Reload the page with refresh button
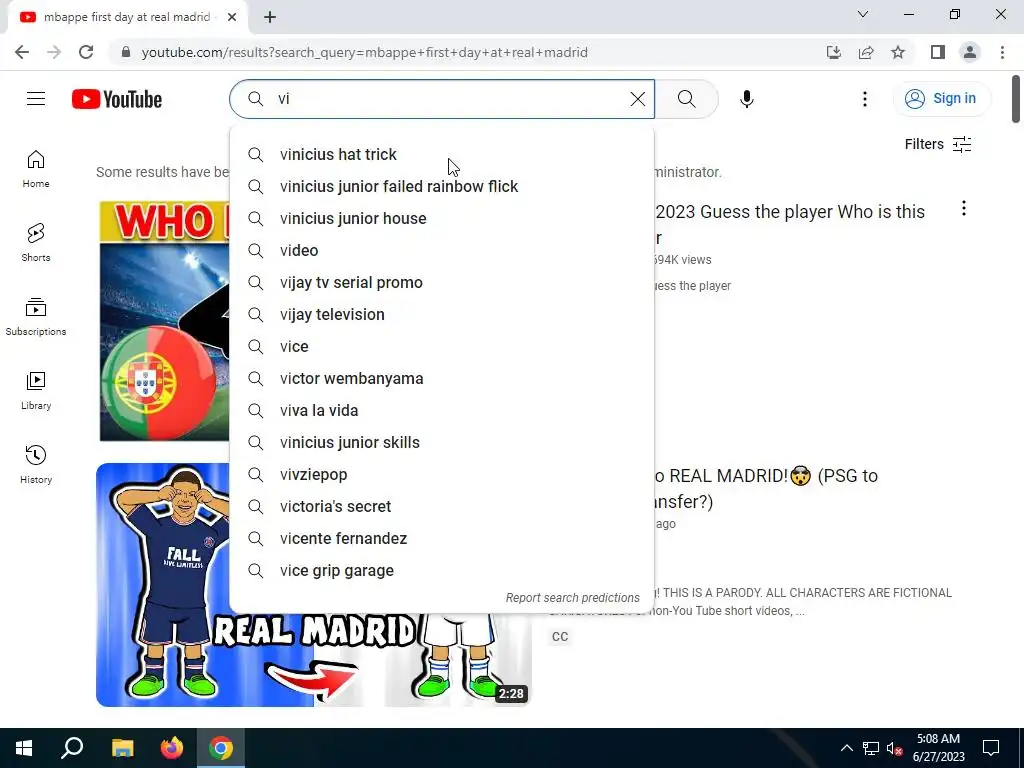Viewport: 1024px width, 768px height. pyautogui.click(x=86, y=52)
